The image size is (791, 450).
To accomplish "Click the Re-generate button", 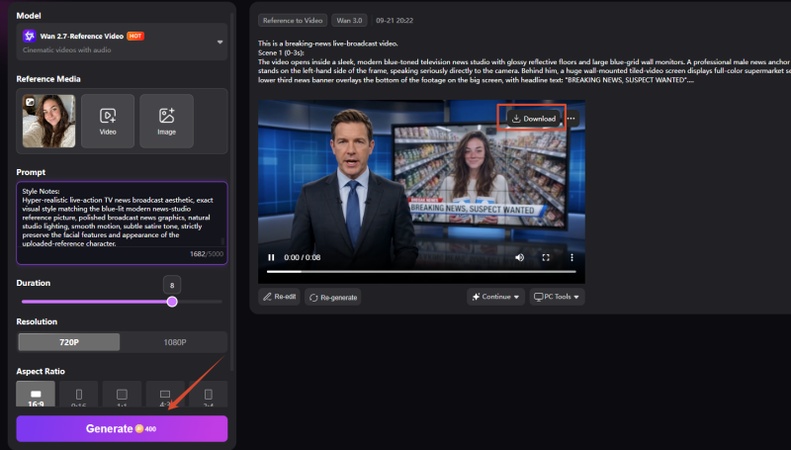I will pos(333,297).
